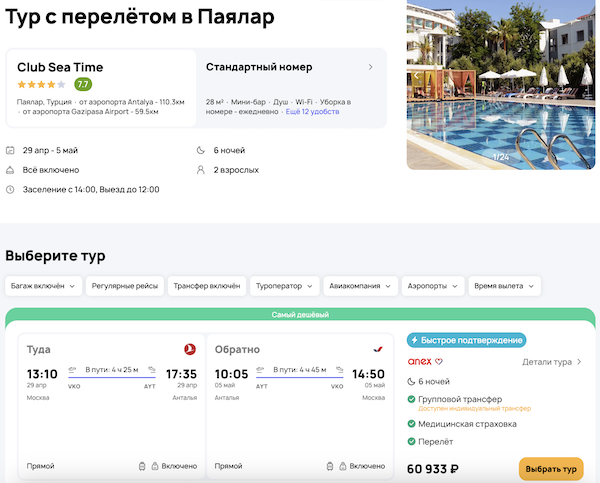Toggle the Трансфер включён filter
Image resolution: width=600 pixels, height=483 pixels.
pyautogui.click(x=206, y=286)
